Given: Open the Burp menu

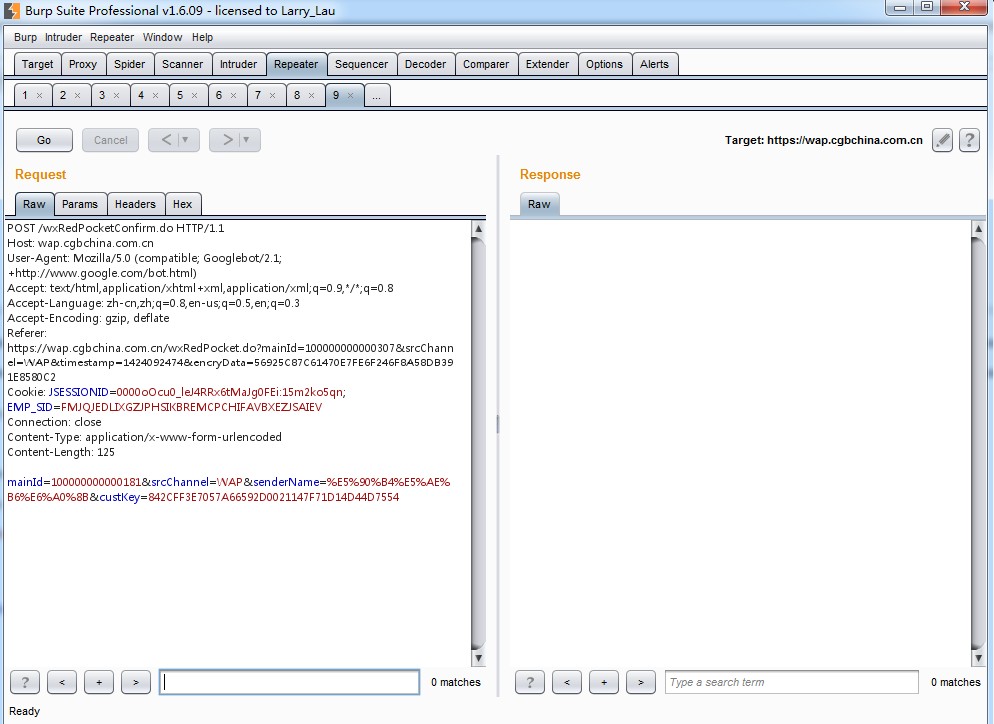Looking at the screenshot, I should tap(25, 37).
